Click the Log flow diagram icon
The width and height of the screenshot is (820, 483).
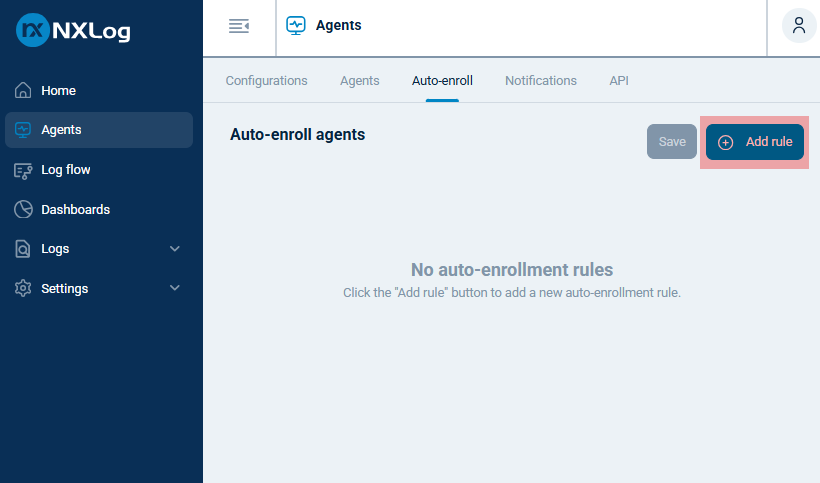point(23,170)
